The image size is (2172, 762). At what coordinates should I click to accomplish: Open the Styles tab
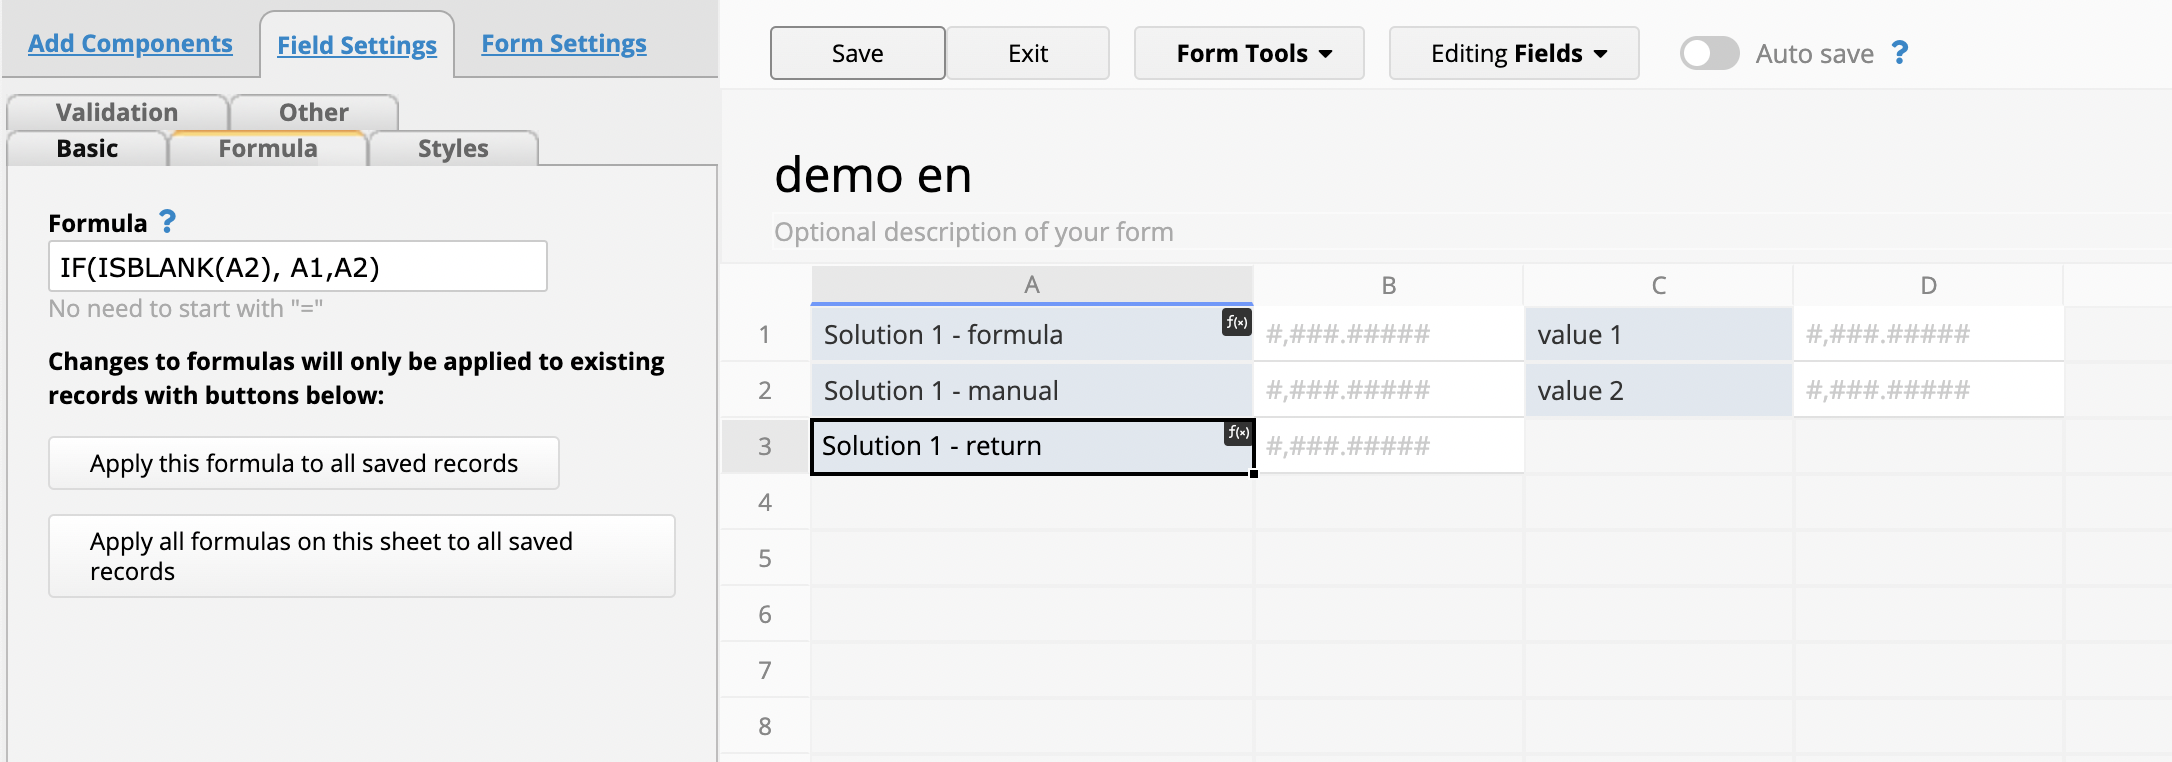453,149
